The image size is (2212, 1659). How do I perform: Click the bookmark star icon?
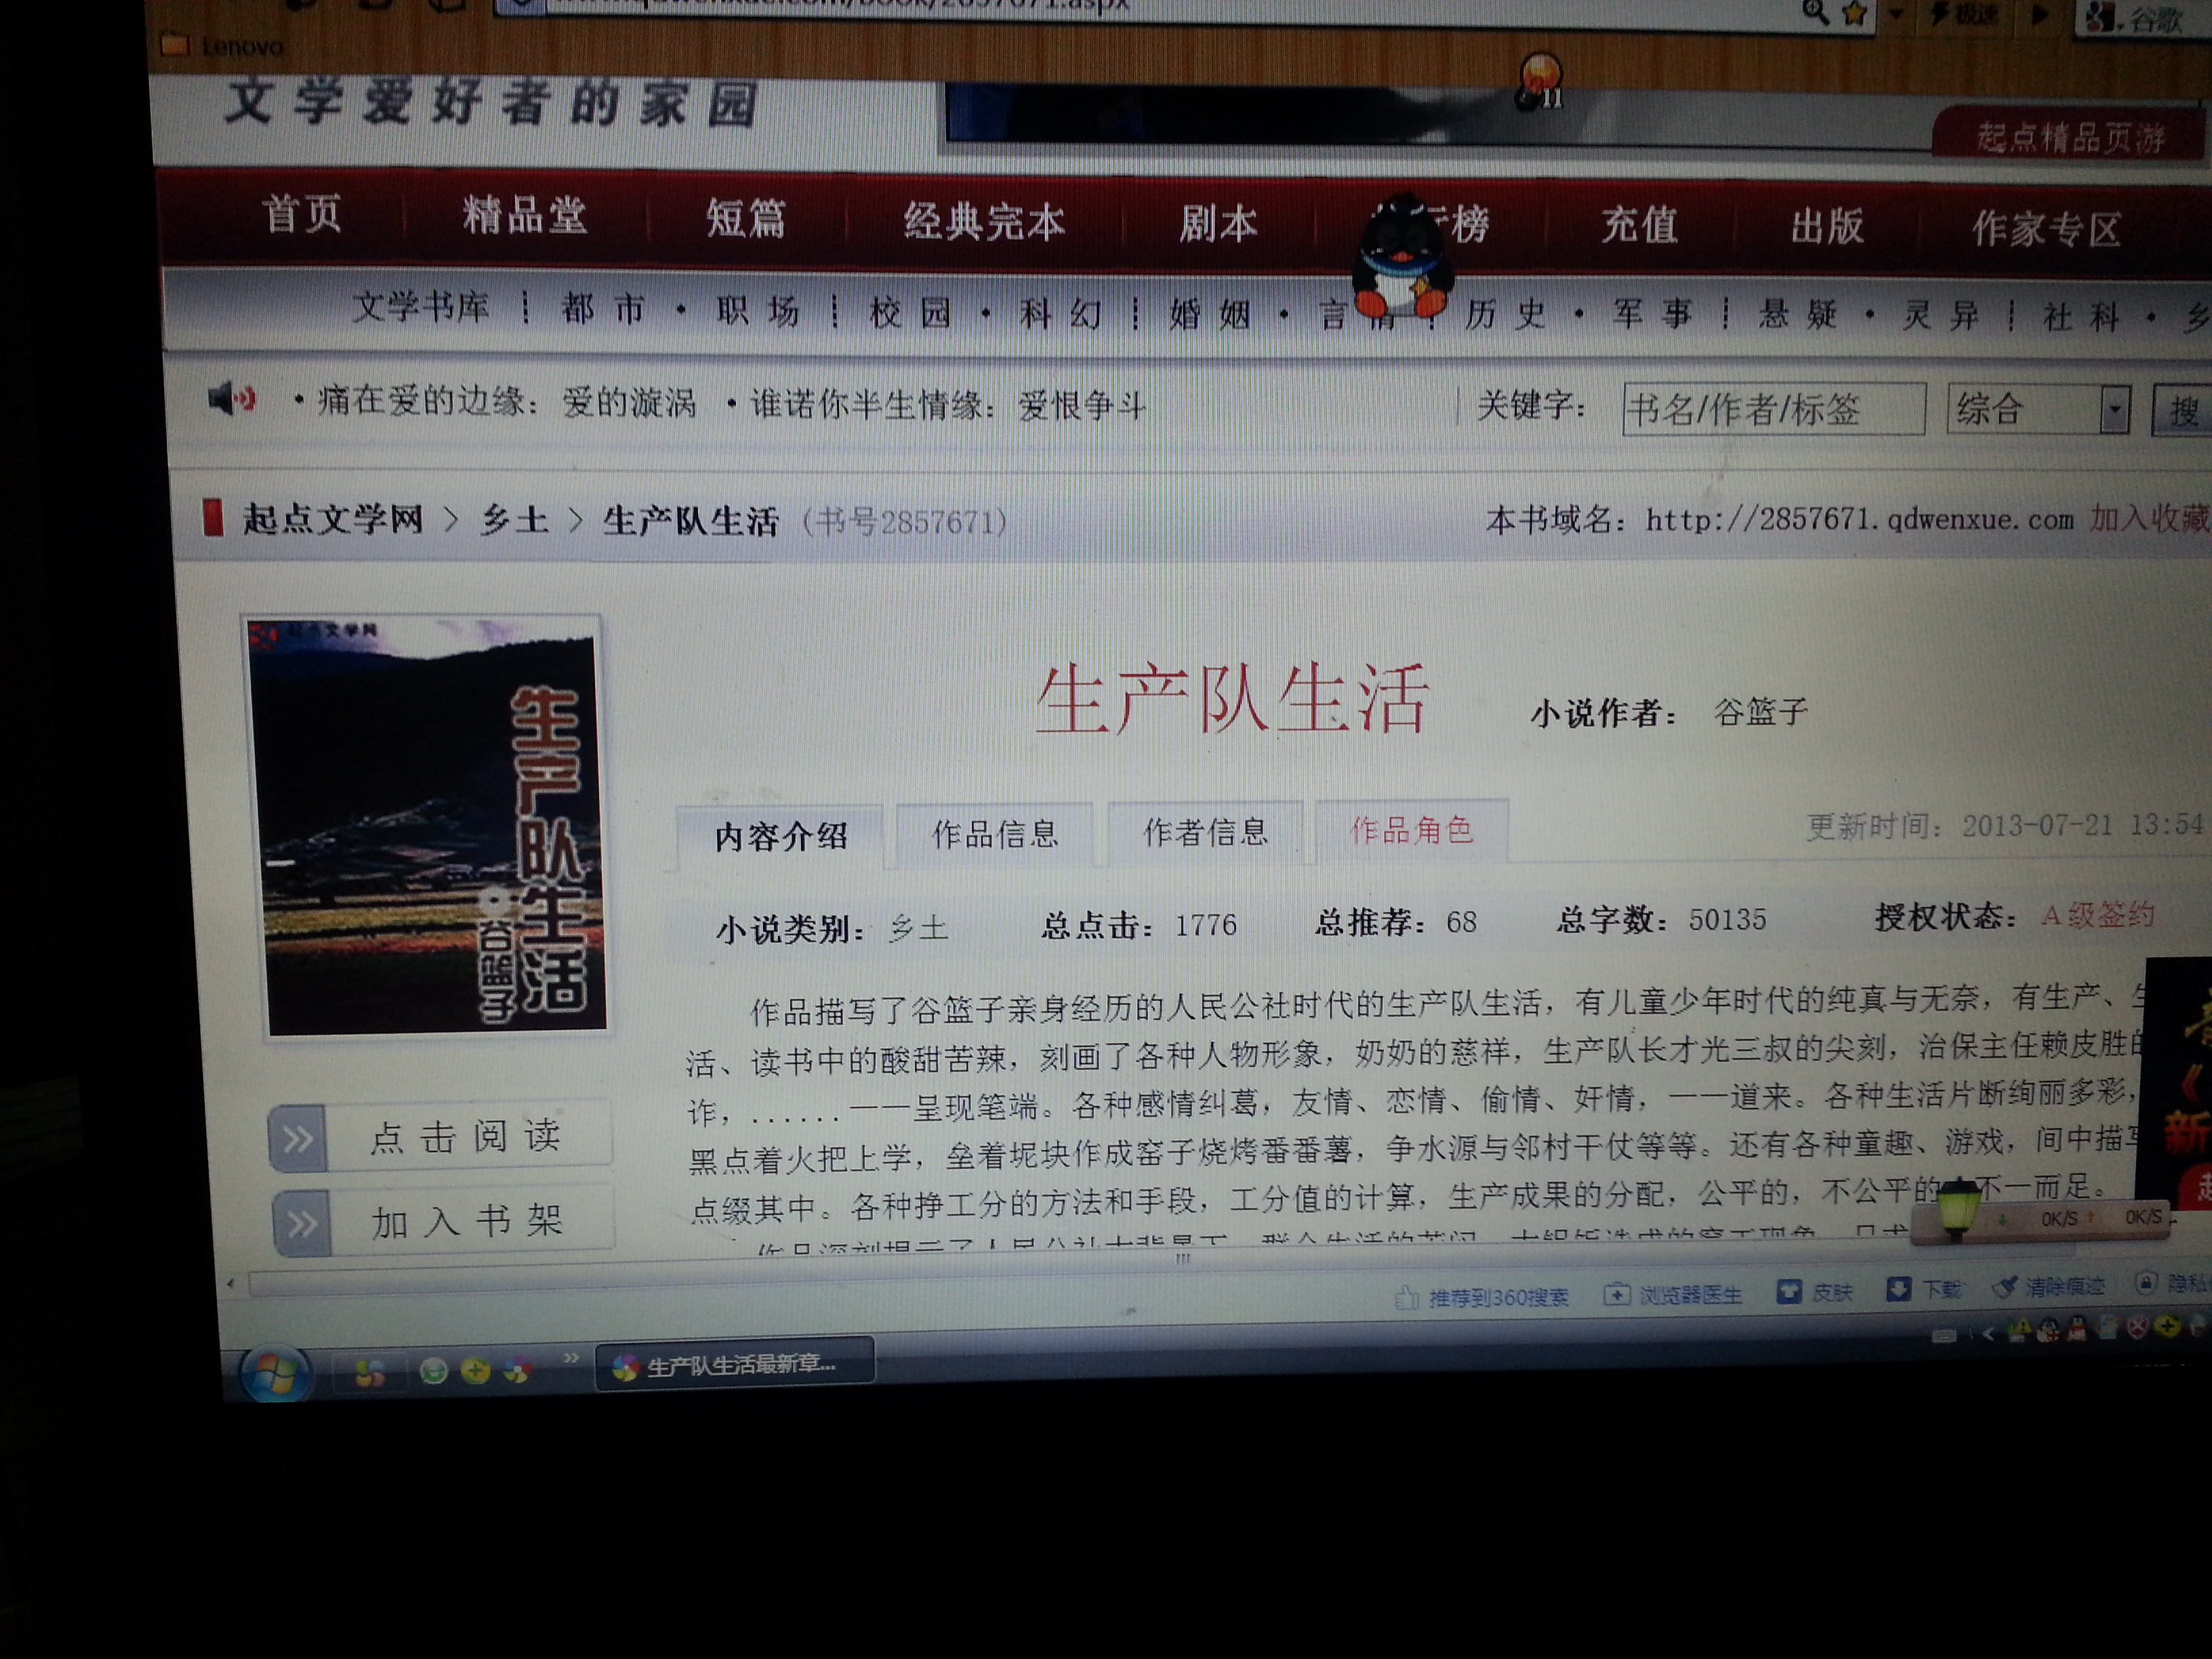click(x=1854, y=13)
